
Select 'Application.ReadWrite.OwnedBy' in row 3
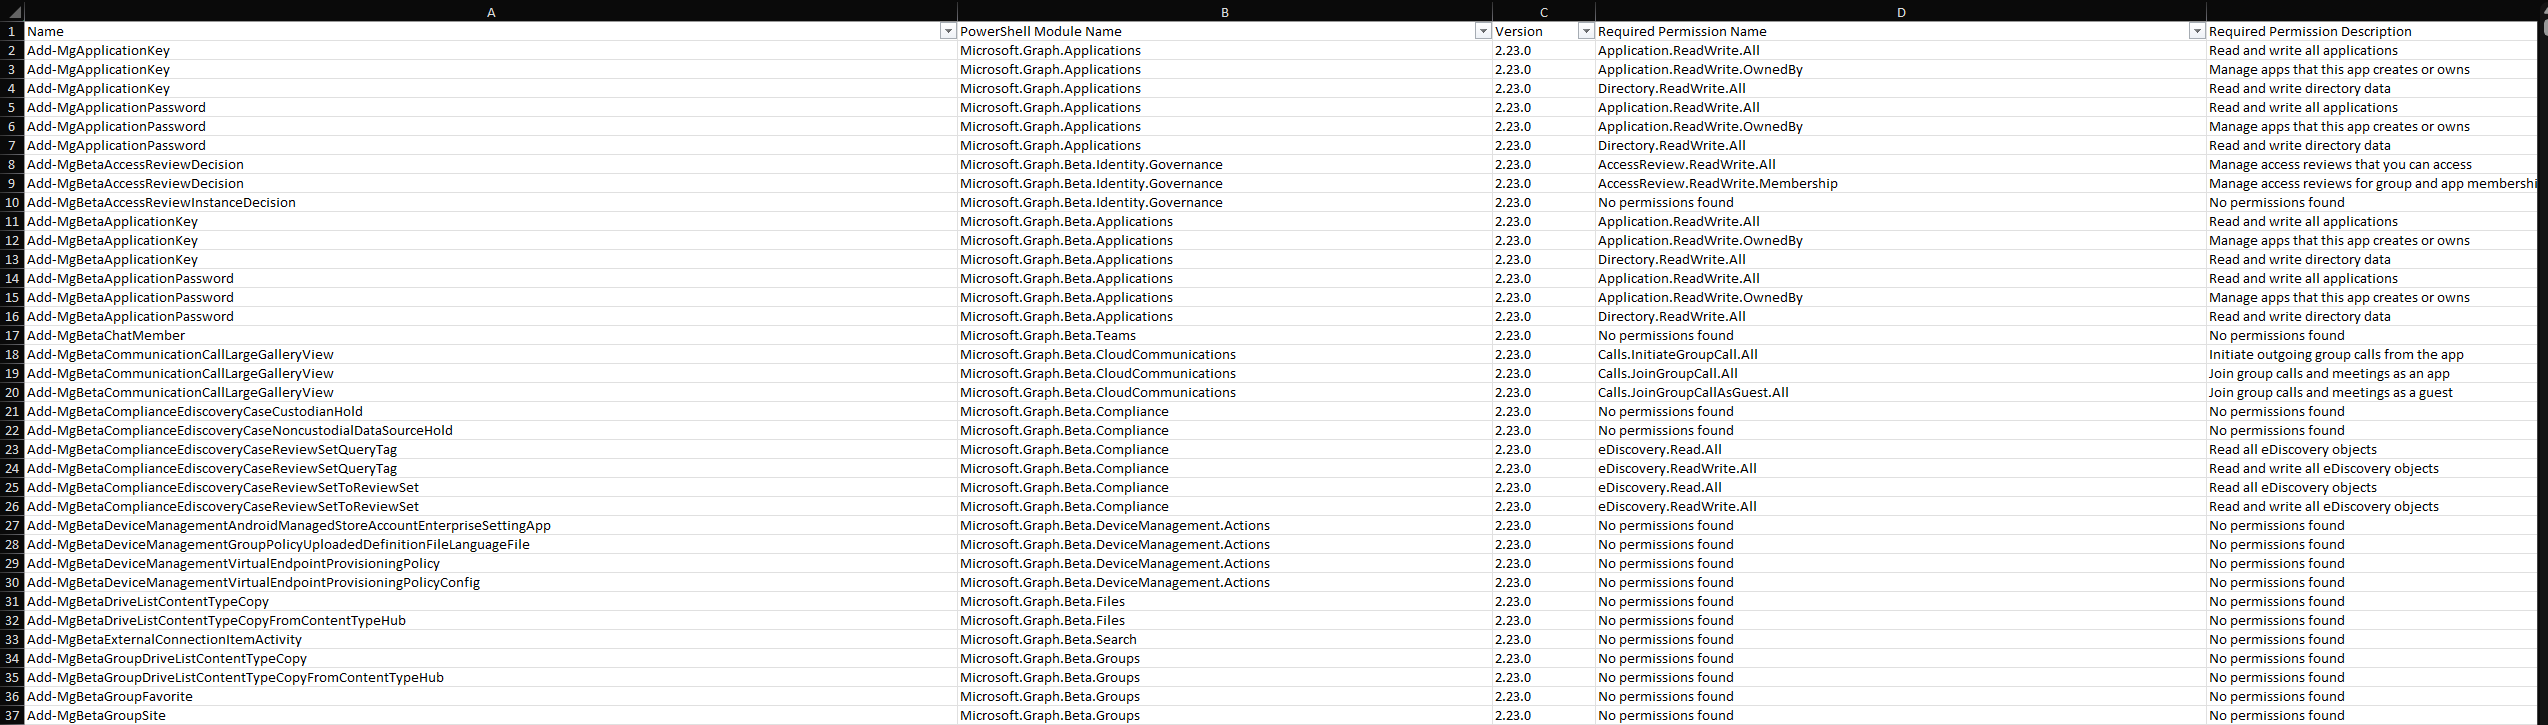1901,70
